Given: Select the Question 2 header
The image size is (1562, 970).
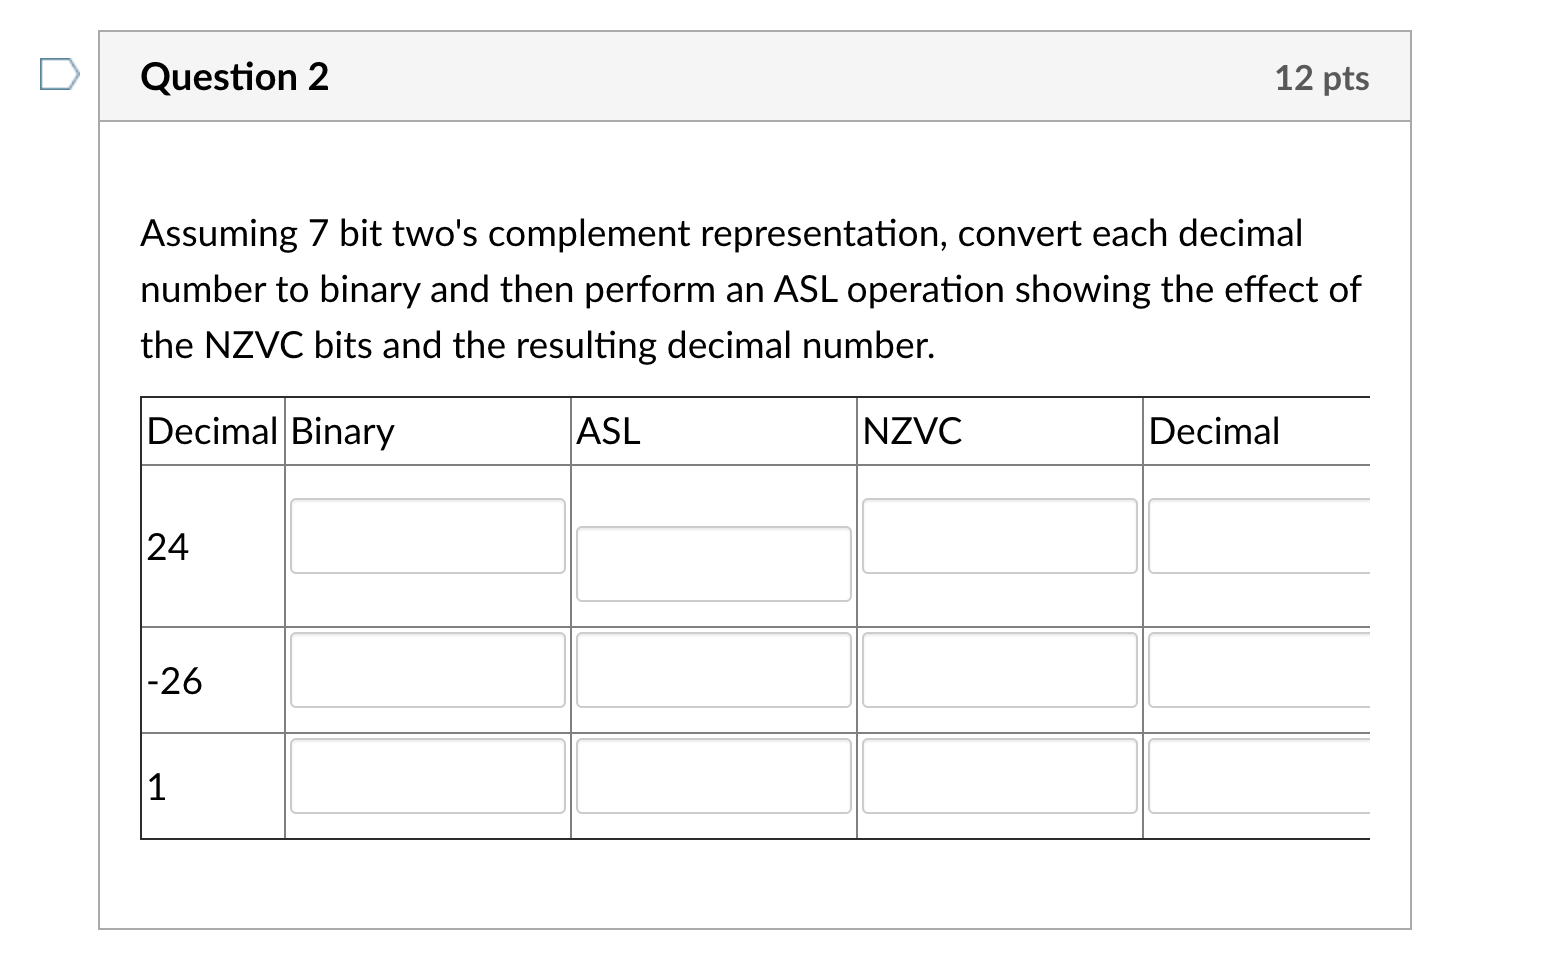Looking at the screenshot, I should coord(236,76).
